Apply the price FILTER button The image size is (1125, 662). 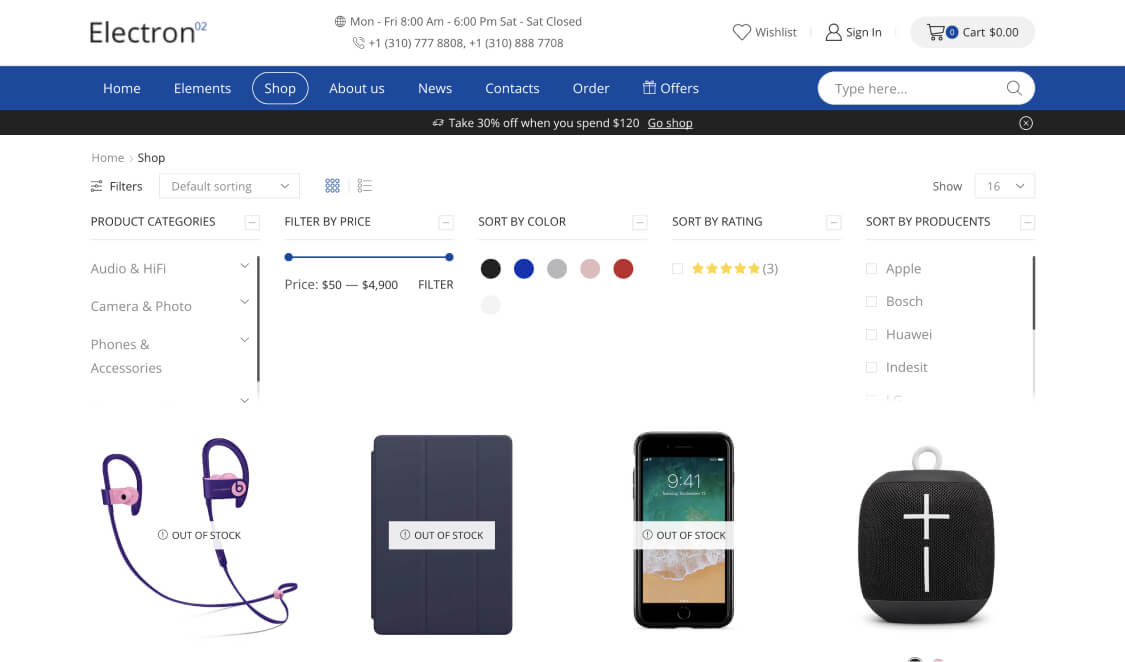[436, 285]
